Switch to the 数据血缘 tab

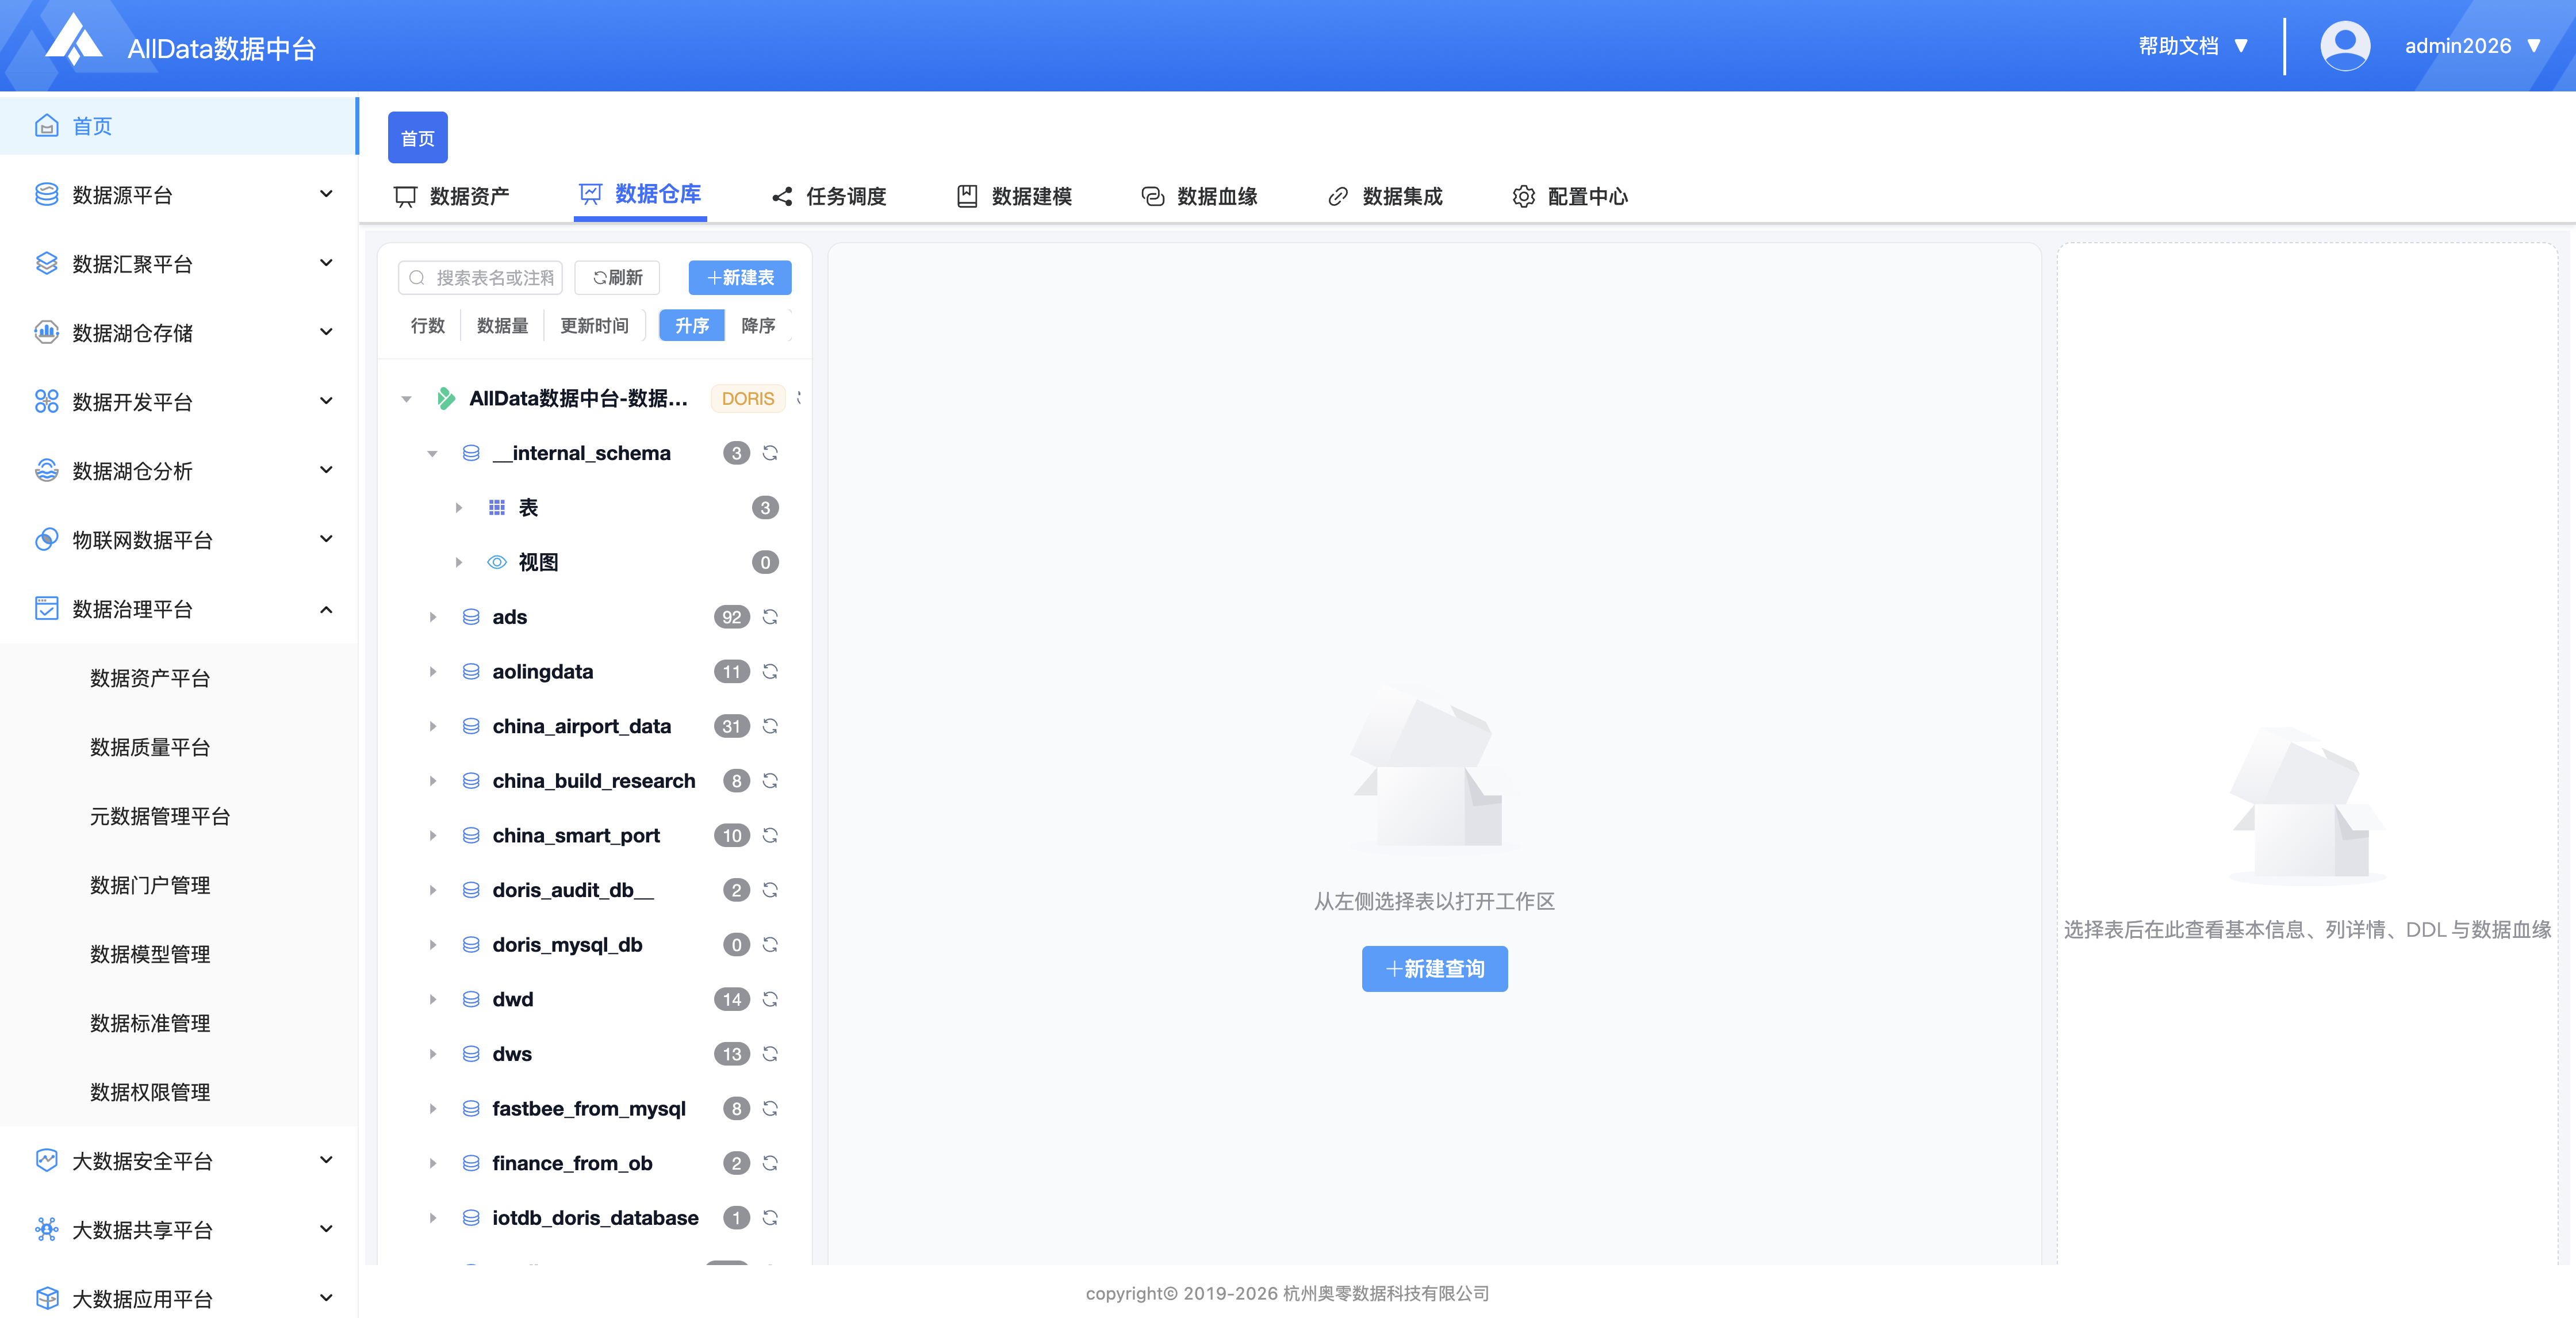click(1199, 196)
